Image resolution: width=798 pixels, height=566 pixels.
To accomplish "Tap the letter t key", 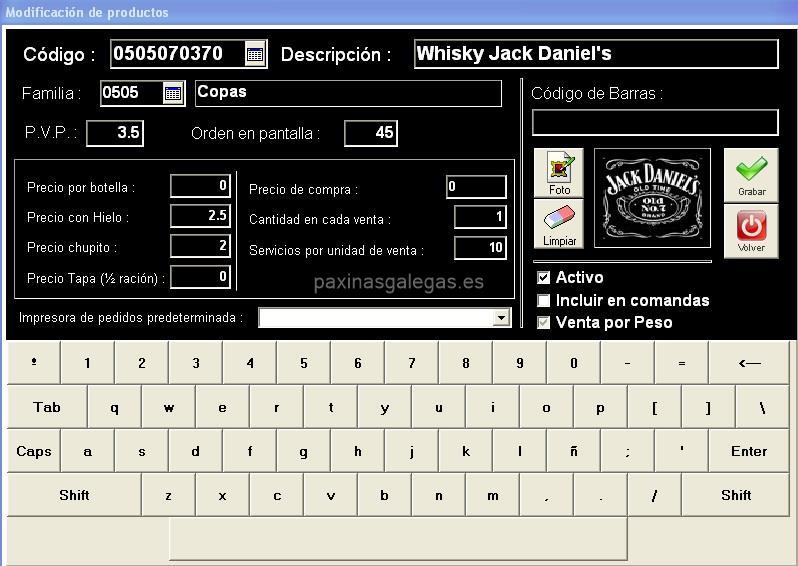I will 331,407.
